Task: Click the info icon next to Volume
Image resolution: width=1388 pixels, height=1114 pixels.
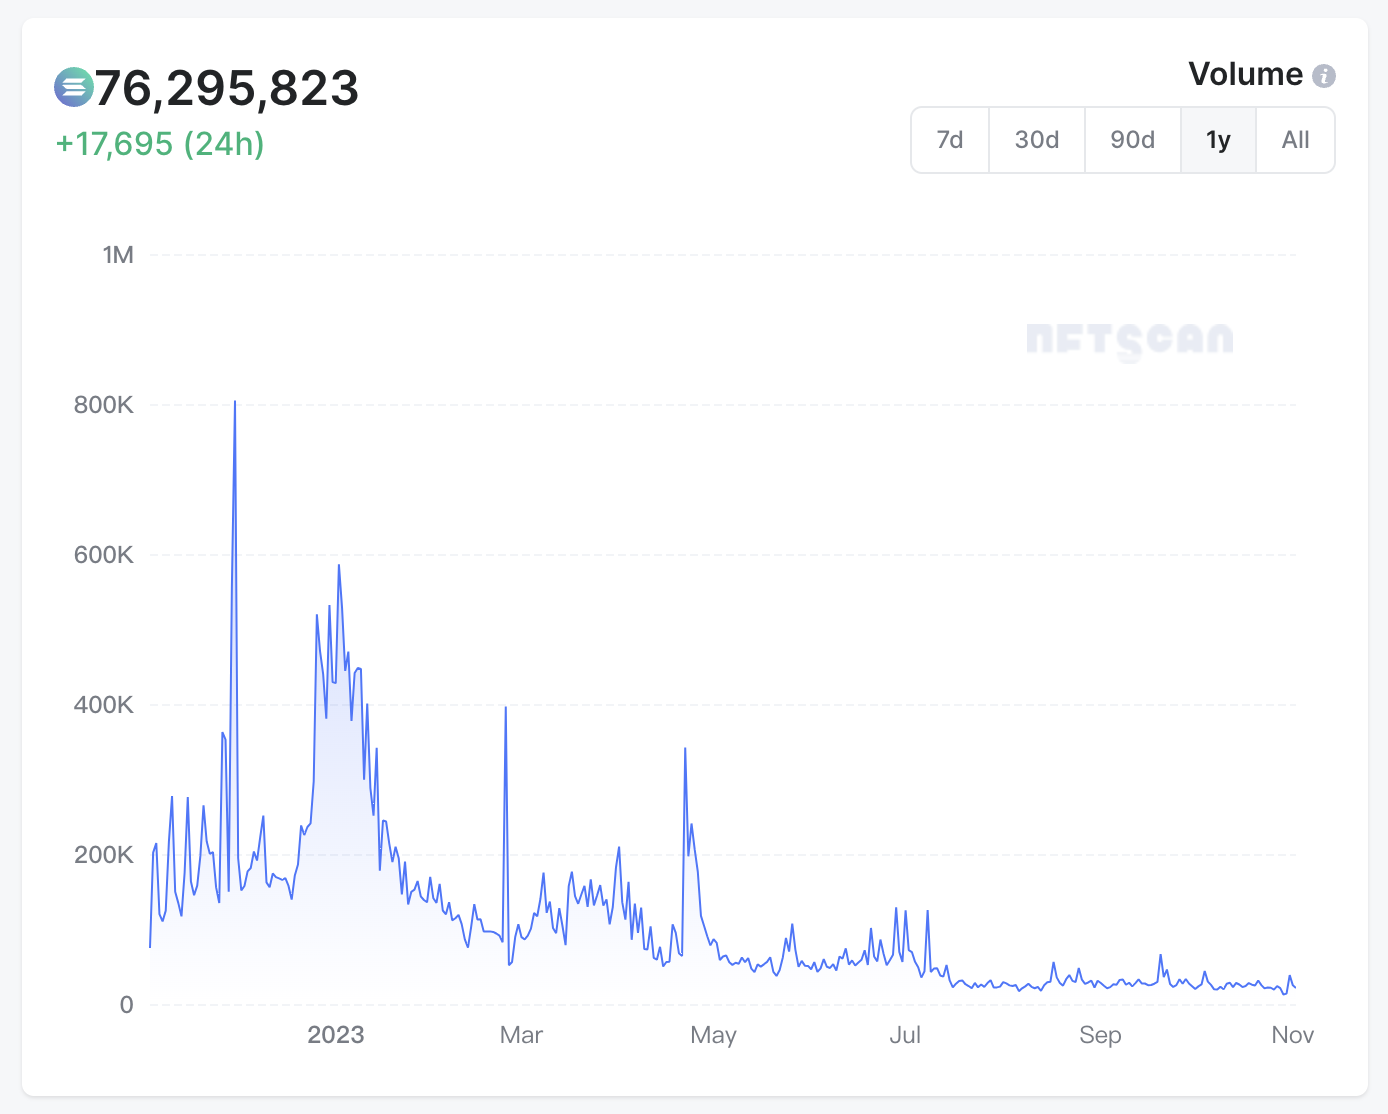Action: click(1324, 76)
